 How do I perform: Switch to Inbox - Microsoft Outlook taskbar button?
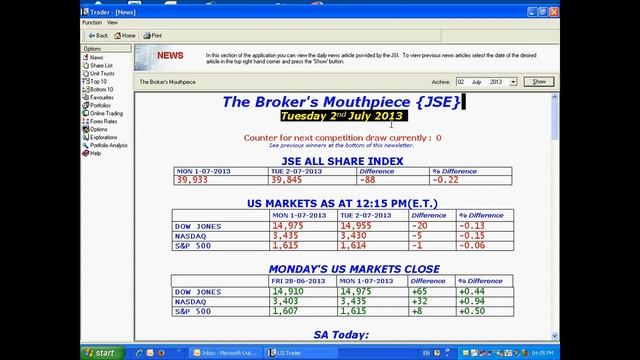point(225,353)
